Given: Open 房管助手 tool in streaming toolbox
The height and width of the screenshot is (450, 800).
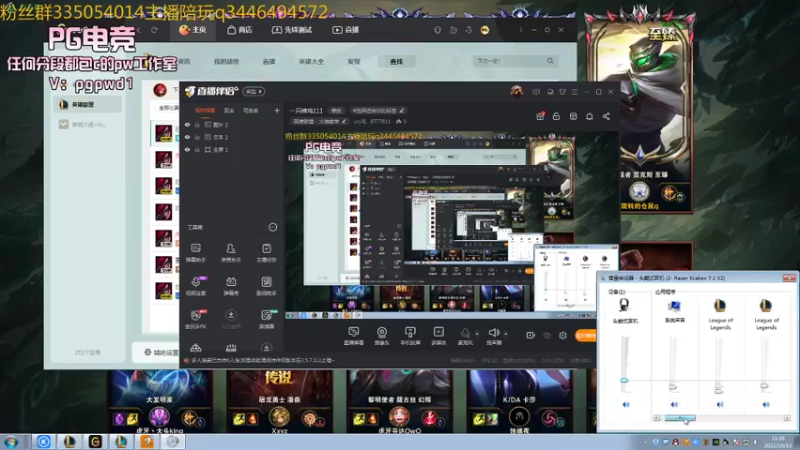Looking at the screenshot, I should point(231,252).
